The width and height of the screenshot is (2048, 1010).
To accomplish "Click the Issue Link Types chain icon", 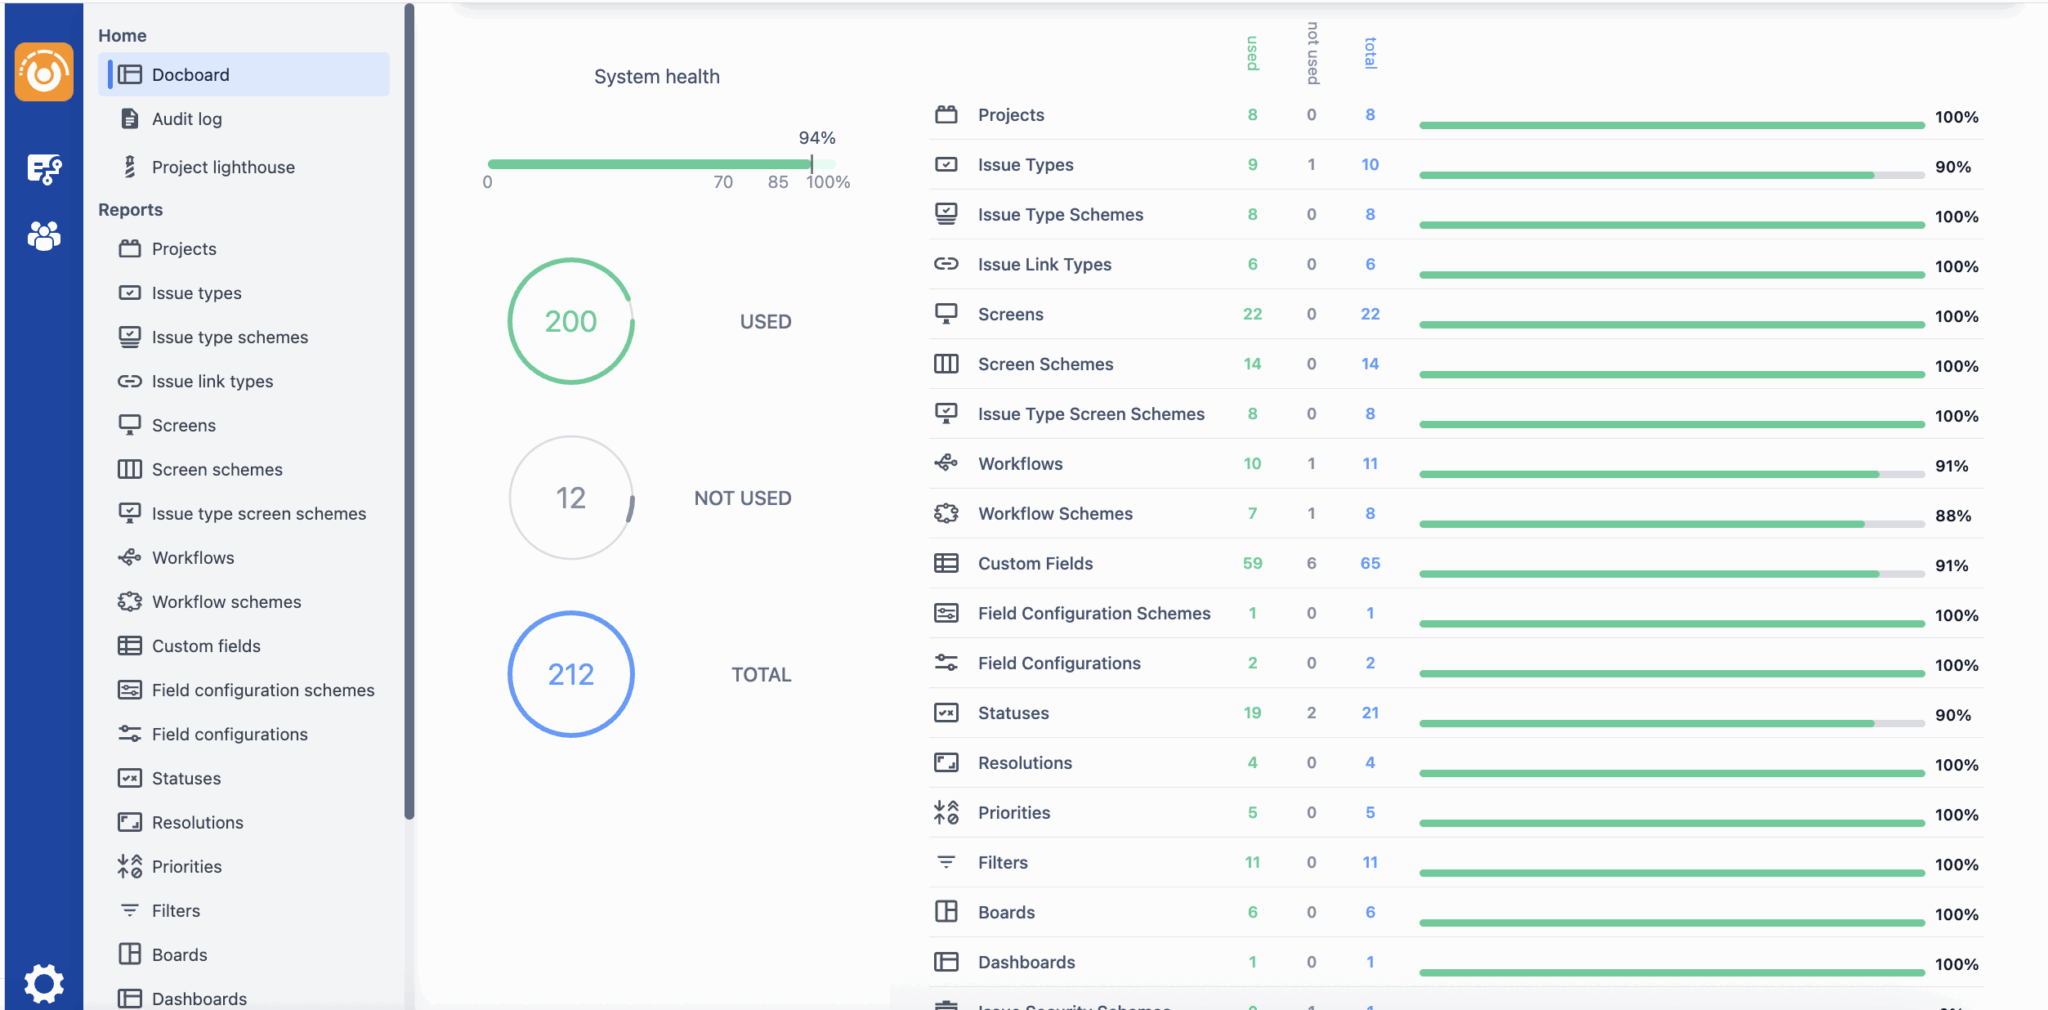I will (945, 264).
